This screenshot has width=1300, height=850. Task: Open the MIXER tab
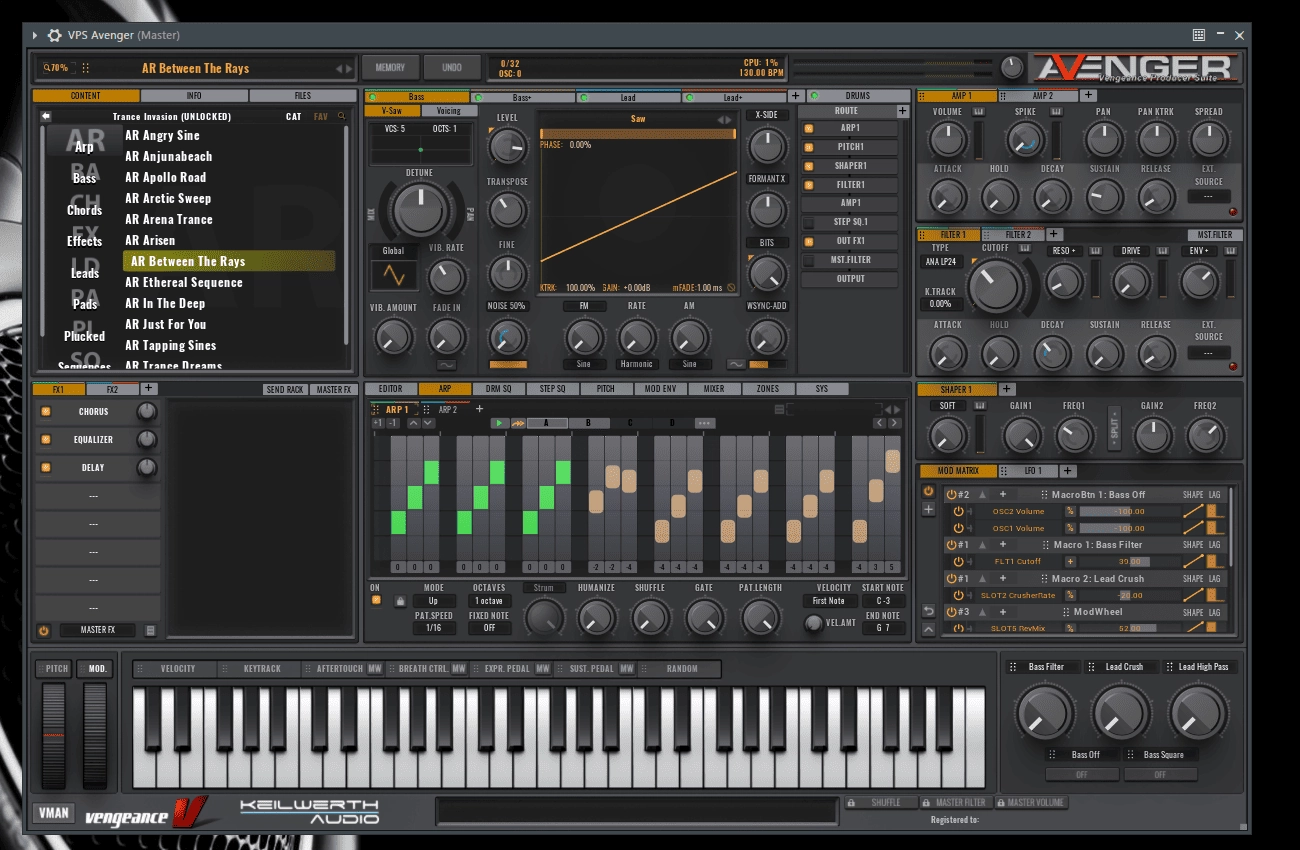tap(714, 389)
